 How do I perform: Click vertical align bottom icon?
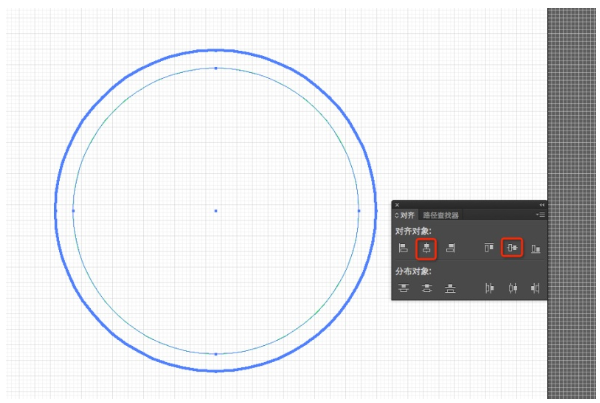point(536,249)
